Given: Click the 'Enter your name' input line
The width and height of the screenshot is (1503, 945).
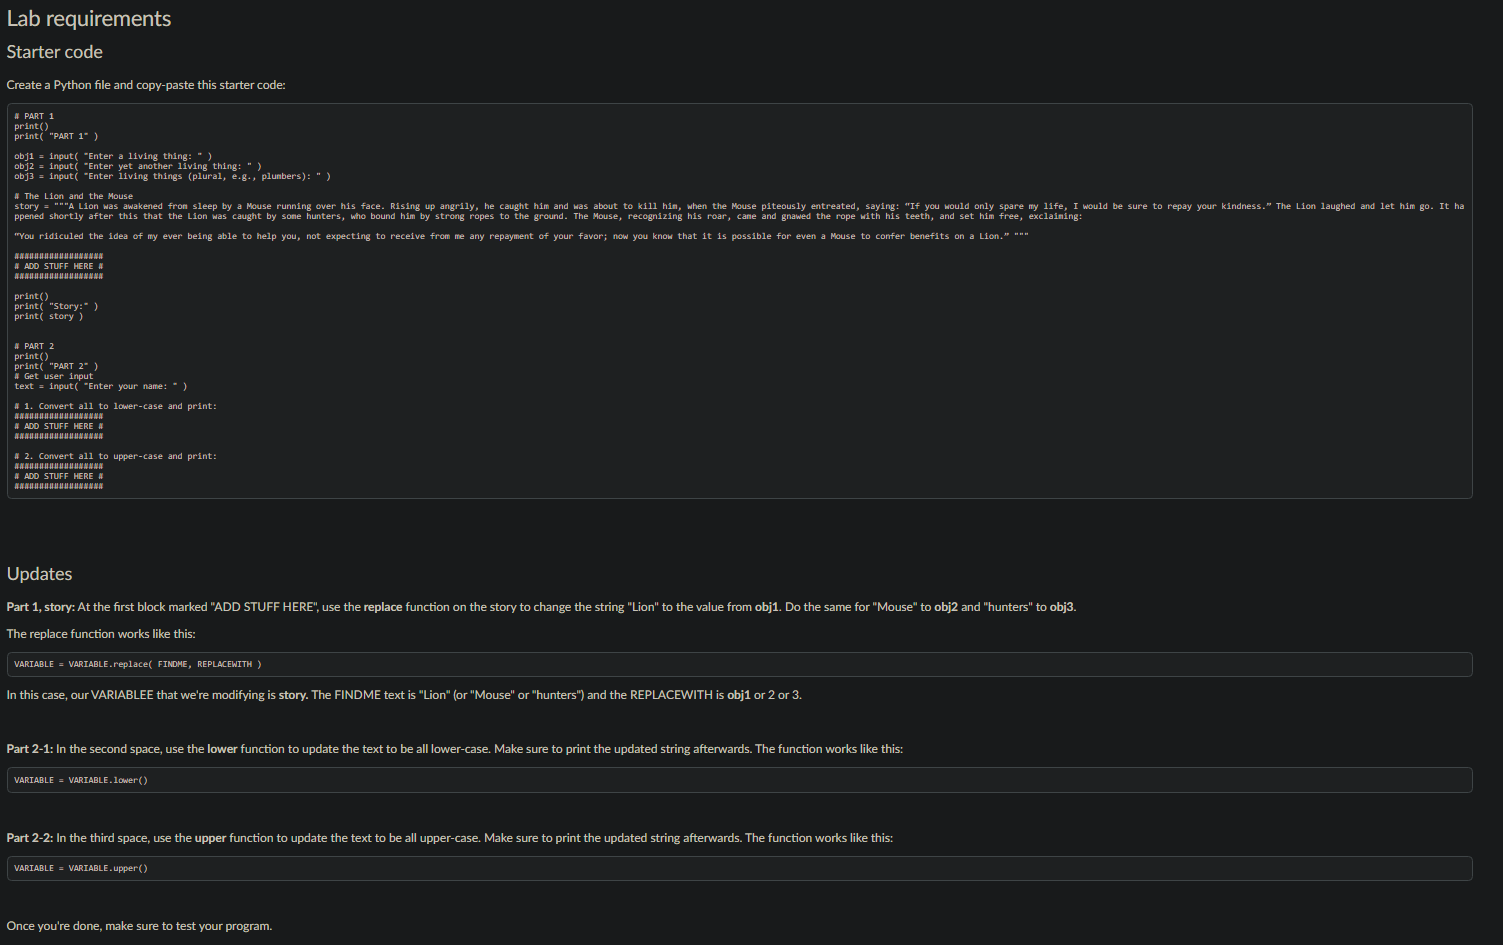Looking at the screenshot, I should (x=101, y=386).
